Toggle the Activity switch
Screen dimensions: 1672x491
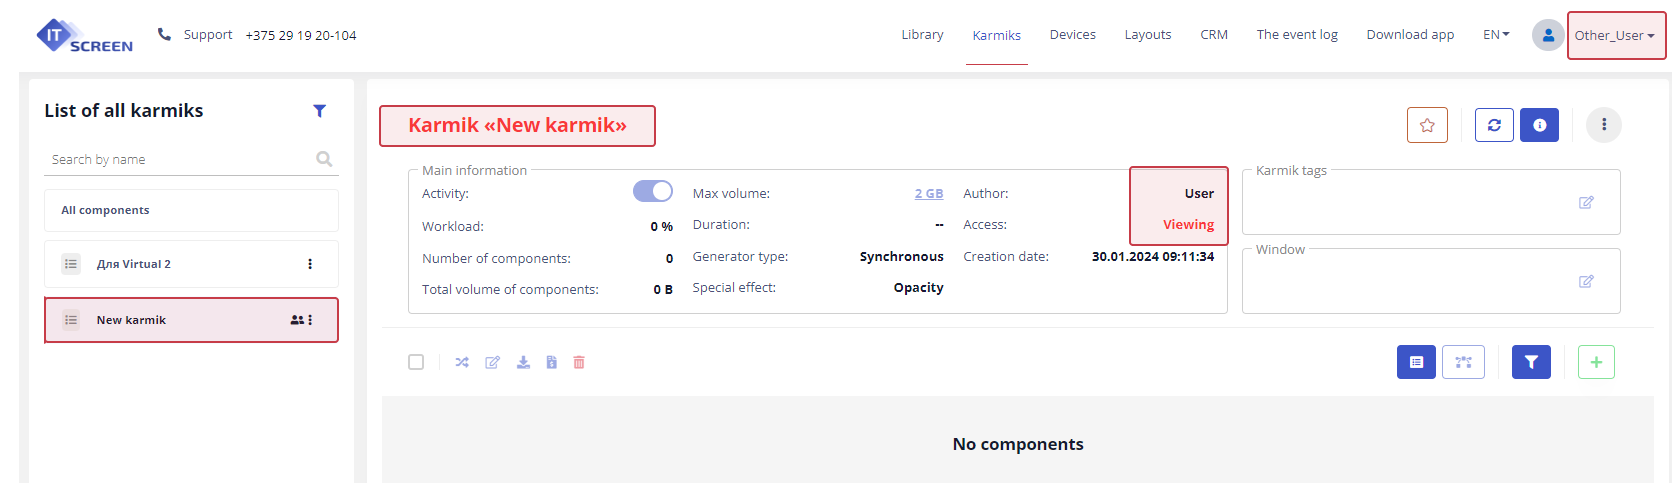pyautogui.click(x=653, y=191)
